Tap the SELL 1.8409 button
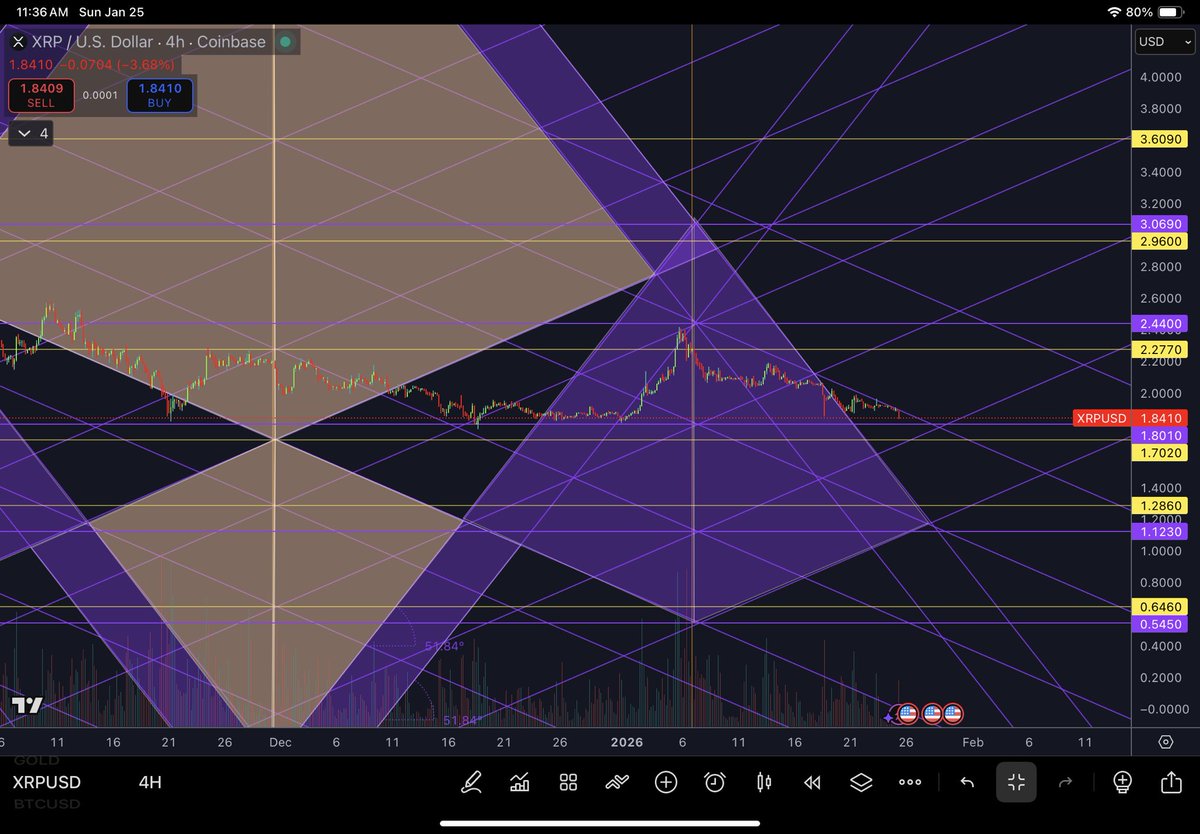The height and width of the screenshot is (834, 1200). [41, 95]
